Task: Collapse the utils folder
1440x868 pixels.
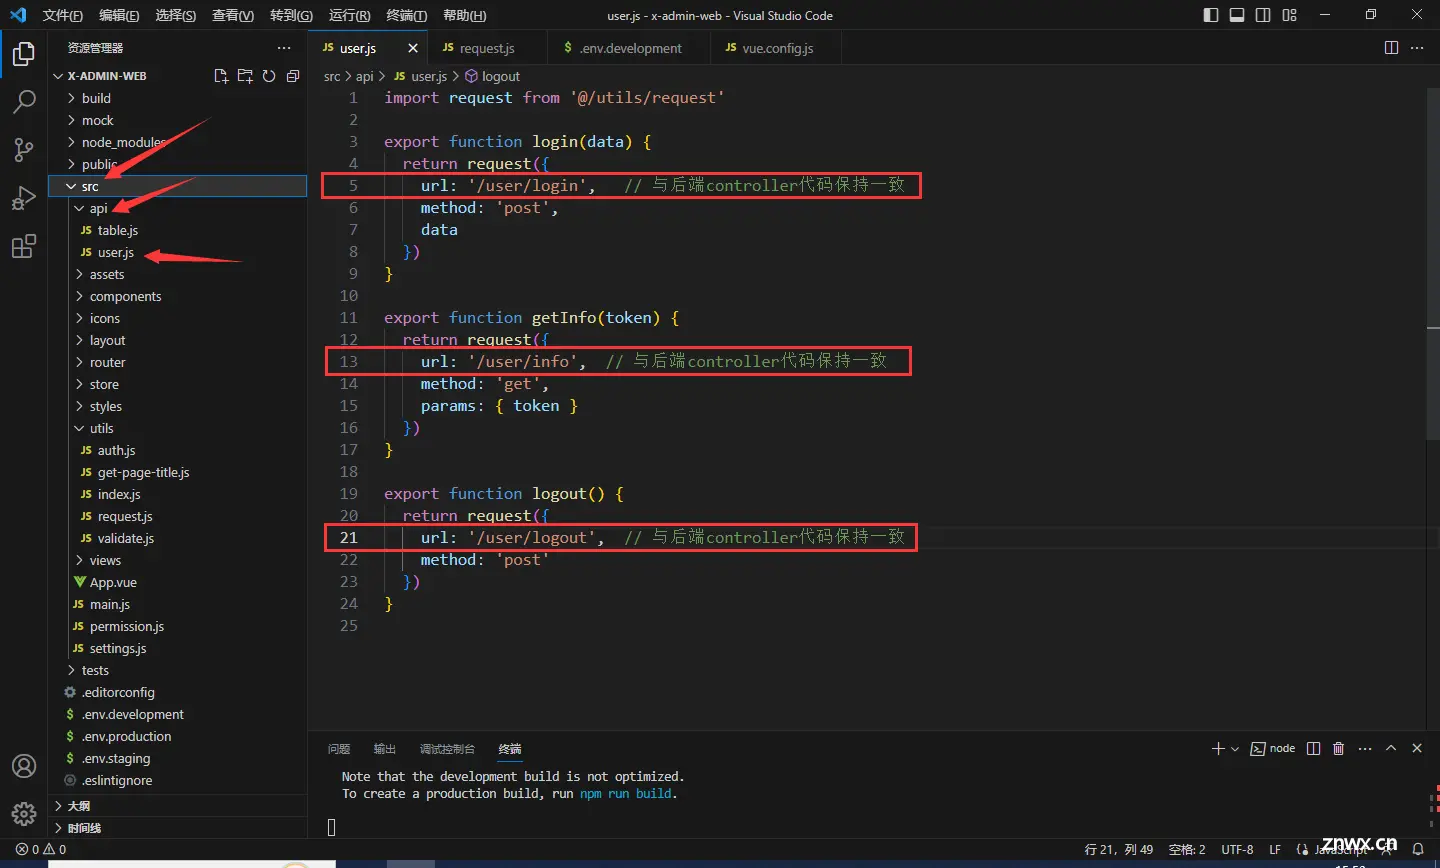Action: [x=102, y=428]
